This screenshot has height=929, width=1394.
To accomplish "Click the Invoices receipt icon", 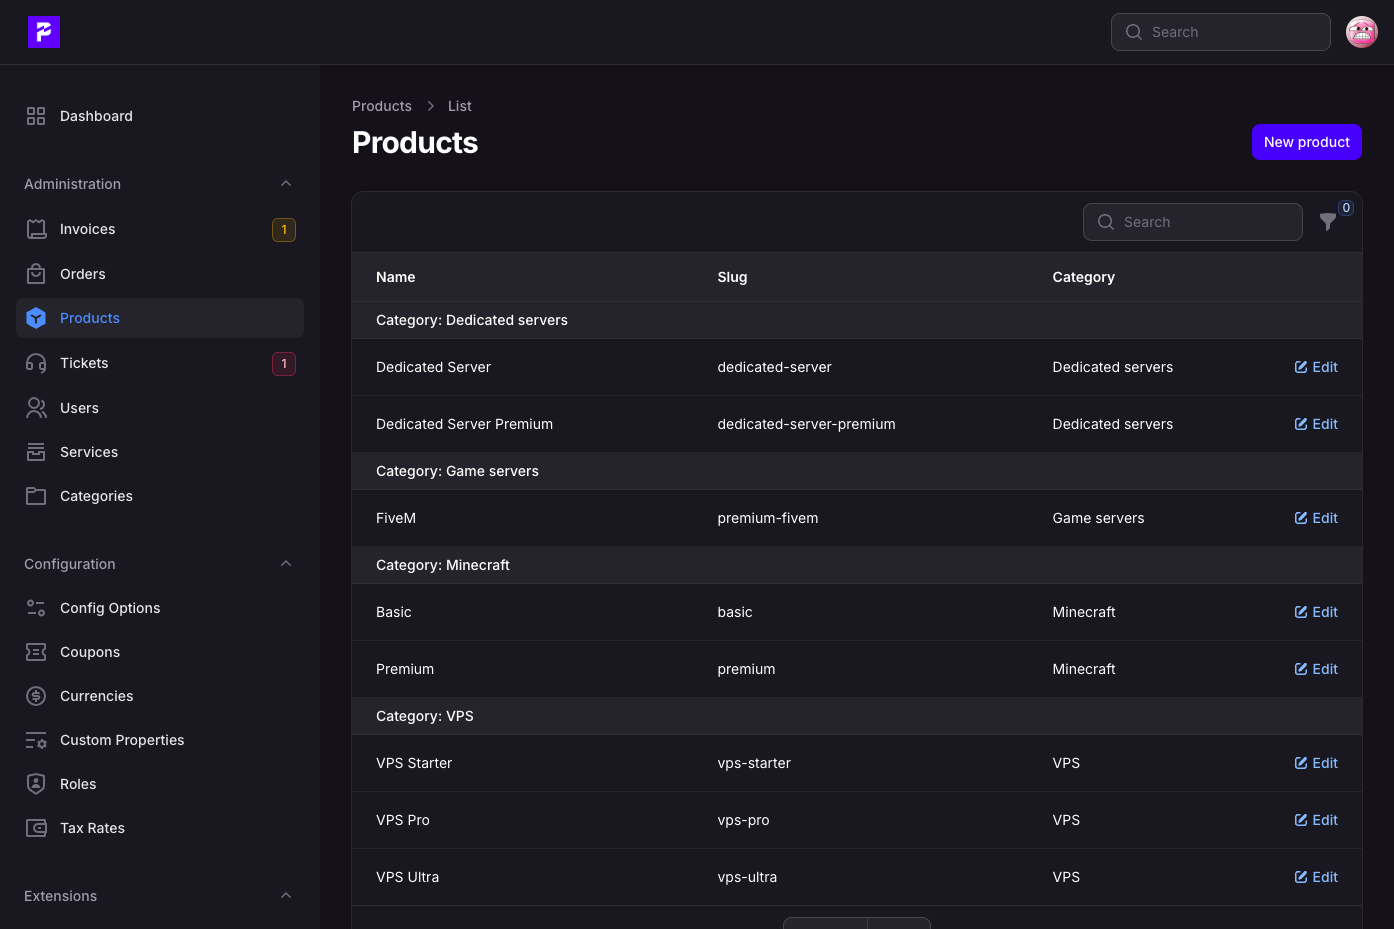I will 36,229.
